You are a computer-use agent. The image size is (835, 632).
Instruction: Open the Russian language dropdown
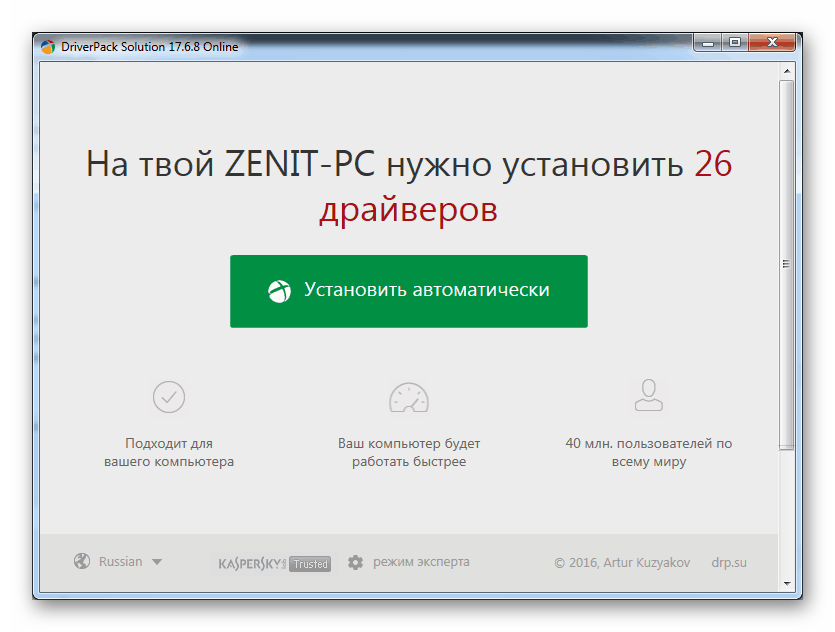pyautogui.click(x=121, y=562)
